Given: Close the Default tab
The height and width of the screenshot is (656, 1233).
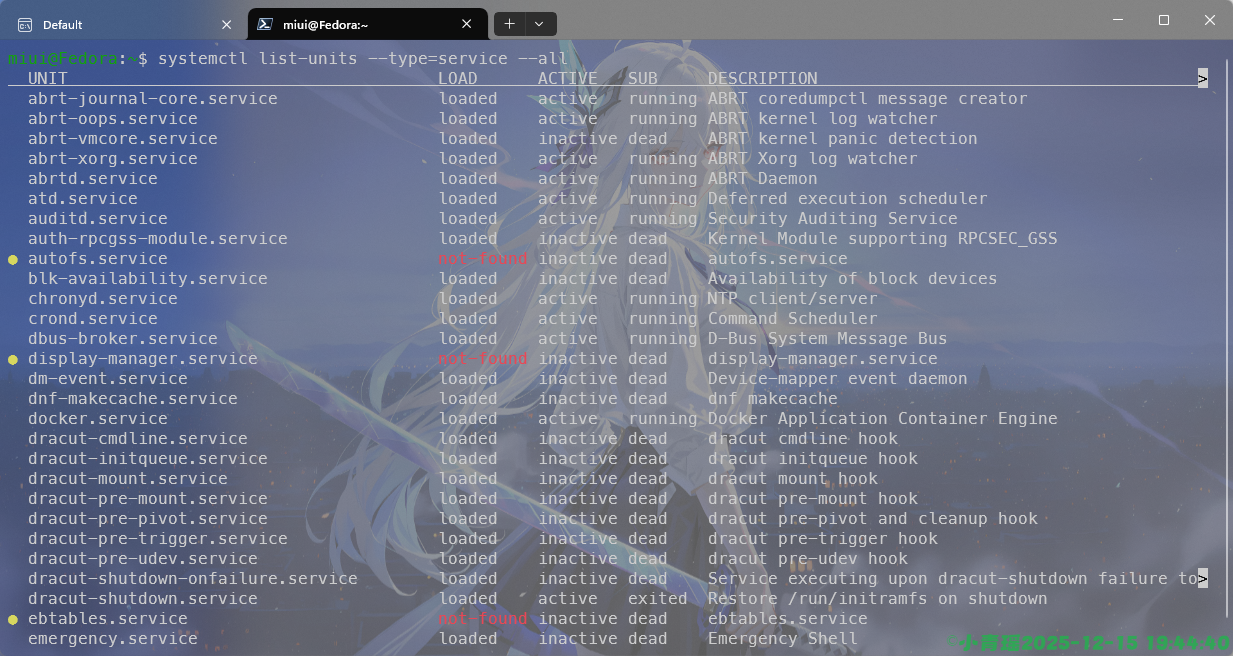Looking at the screenshot, I should point(226,24).
